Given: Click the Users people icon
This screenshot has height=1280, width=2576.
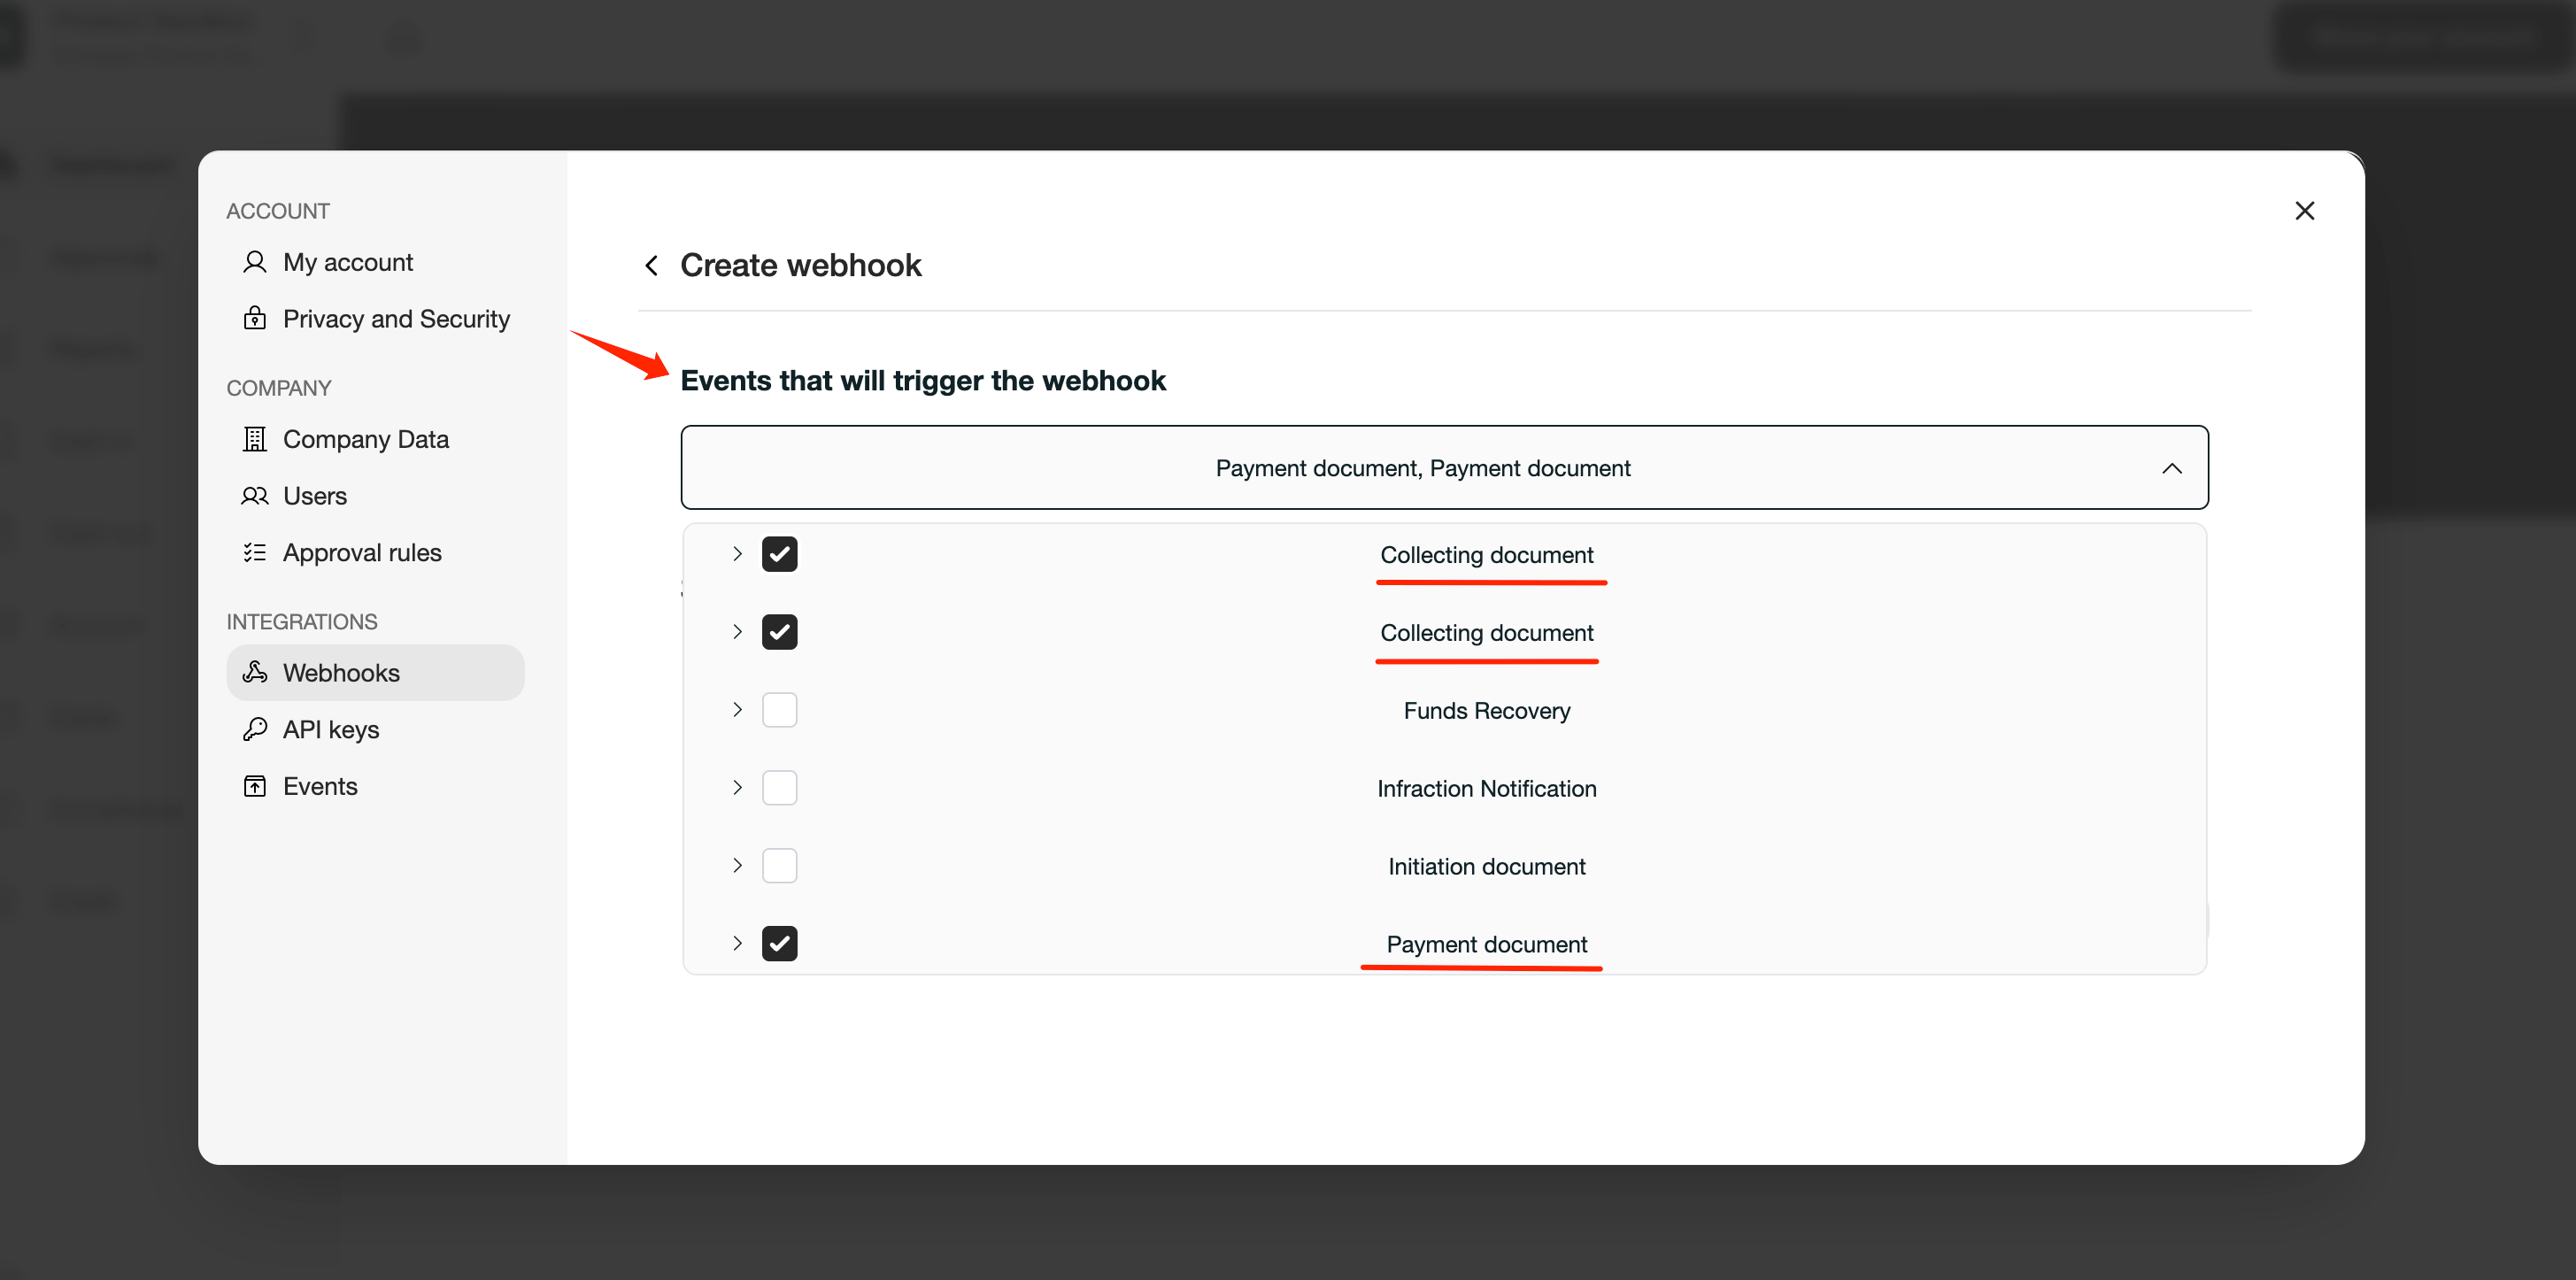Looking at the screenshot, I should 255,496.
